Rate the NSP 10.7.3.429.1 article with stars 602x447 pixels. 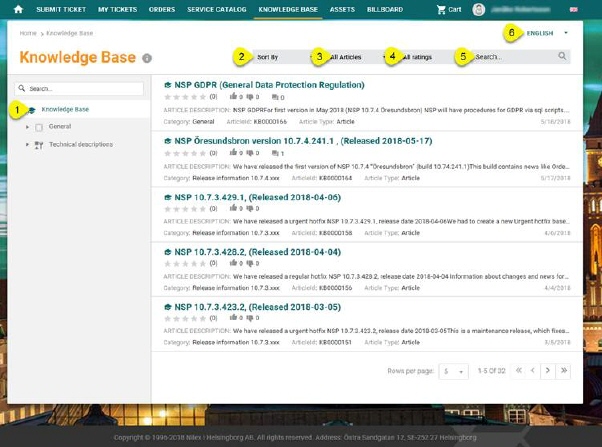click(x=184, y=209)
